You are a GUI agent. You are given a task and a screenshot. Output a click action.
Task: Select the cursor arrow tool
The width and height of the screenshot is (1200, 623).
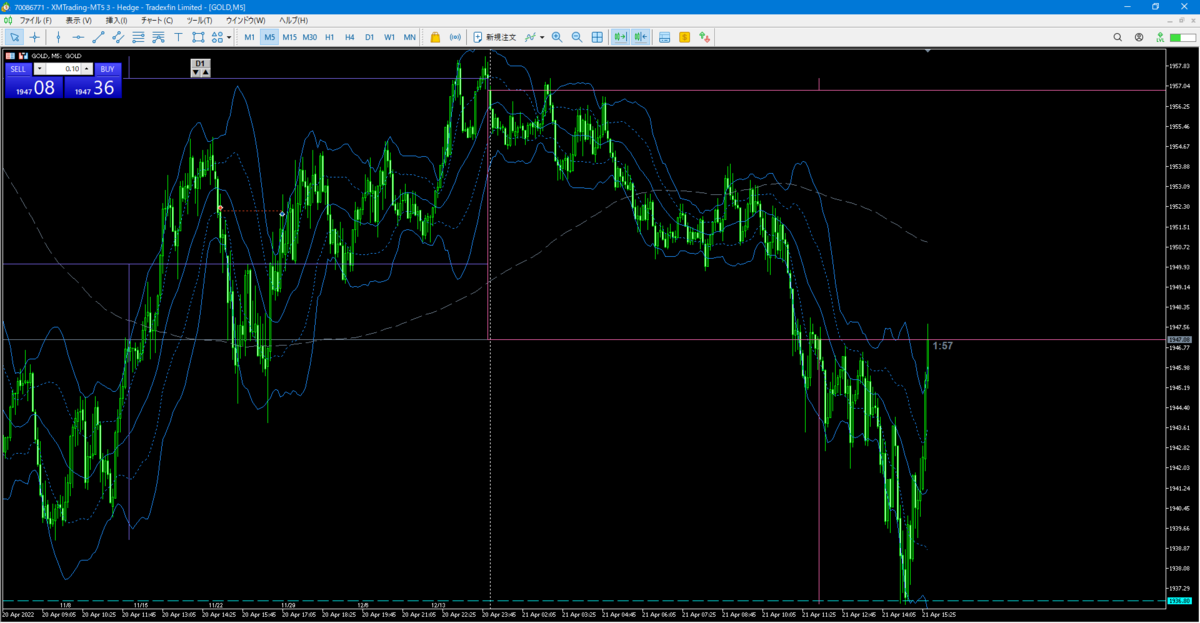tap(14, 37)
